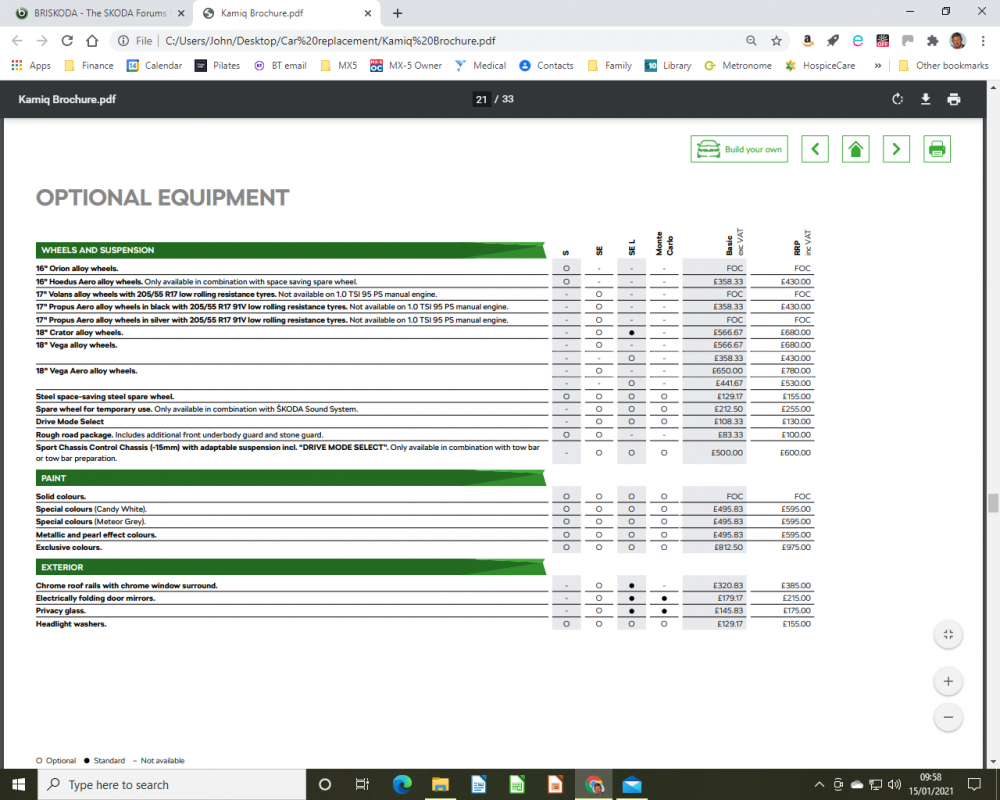Go to previous brochure page arrow
This screenshot has width=1000, height=800.
coord(815,149)
